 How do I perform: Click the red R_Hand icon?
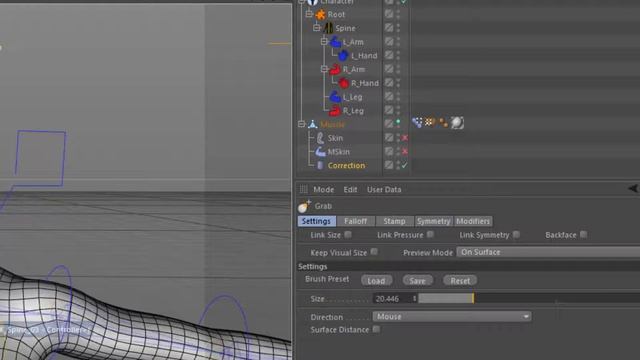[344, 83]
